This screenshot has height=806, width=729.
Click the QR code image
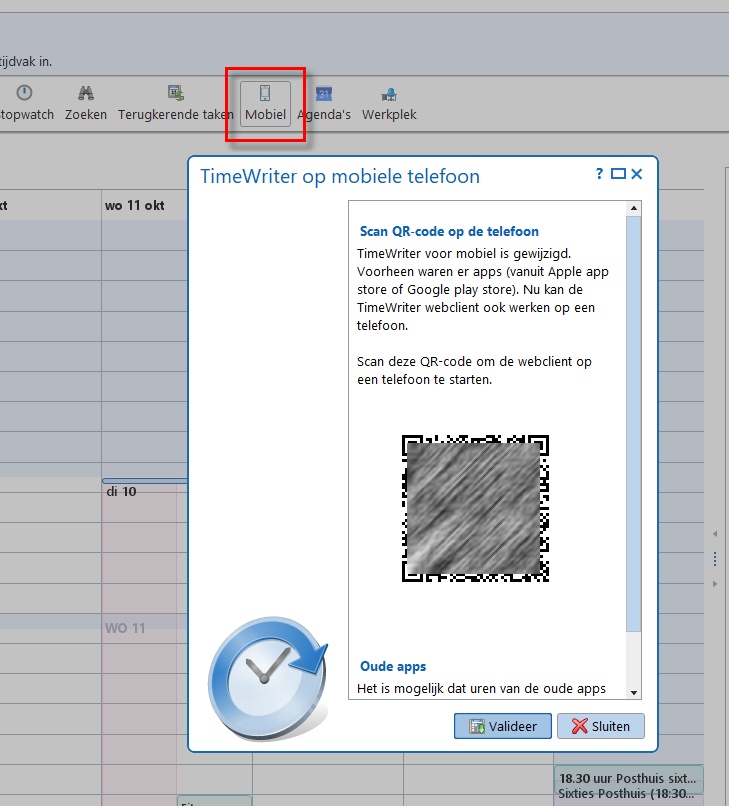(475, 508)
